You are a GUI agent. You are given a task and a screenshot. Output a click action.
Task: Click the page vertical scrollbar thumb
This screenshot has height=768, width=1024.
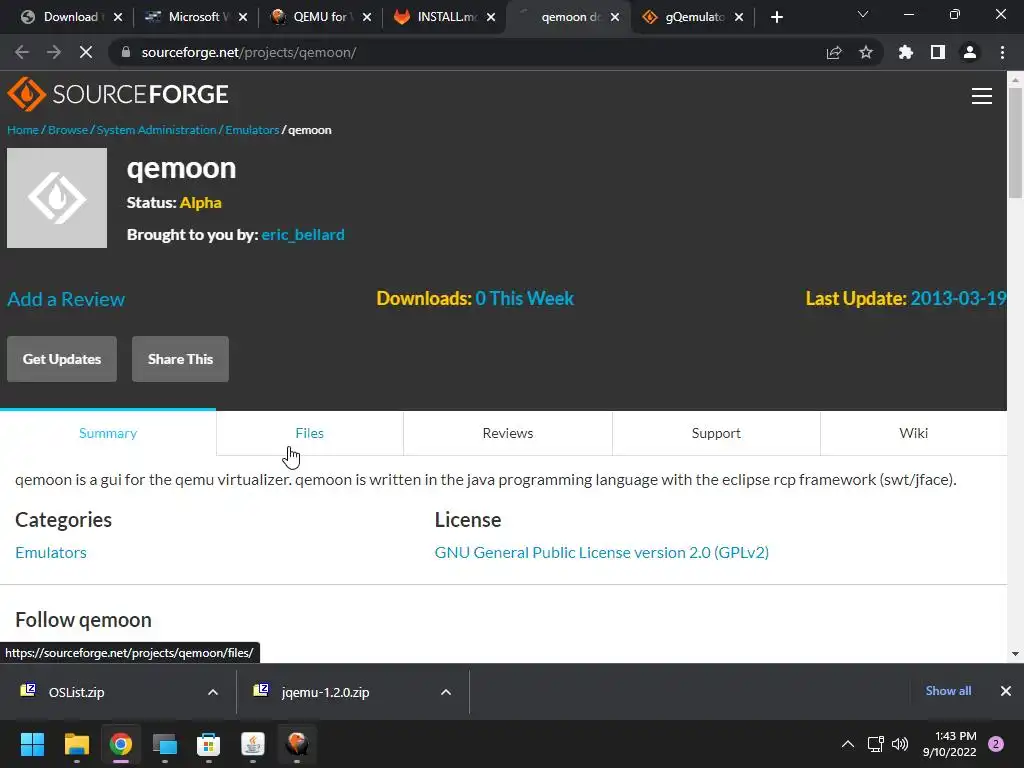pyautogui.click(x=1015, y=142)
